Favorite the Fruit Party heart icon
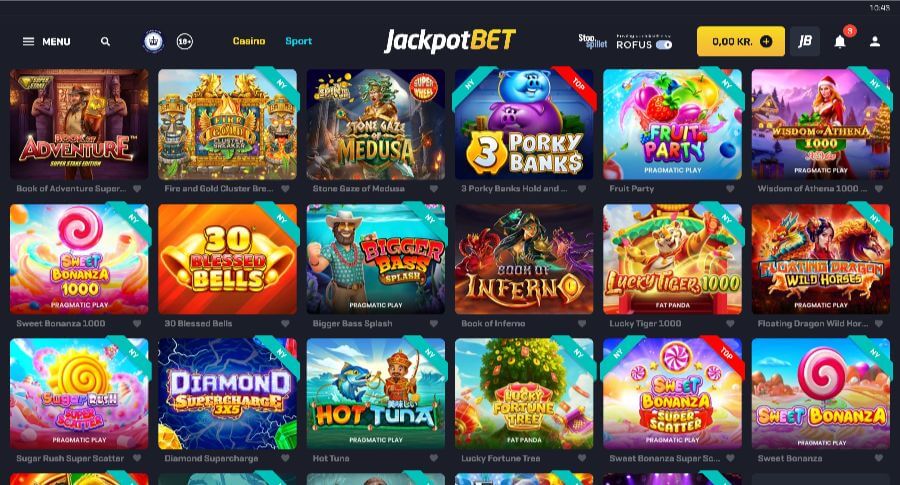The width and height of the screenshot is (900, 485). point(730,189)
